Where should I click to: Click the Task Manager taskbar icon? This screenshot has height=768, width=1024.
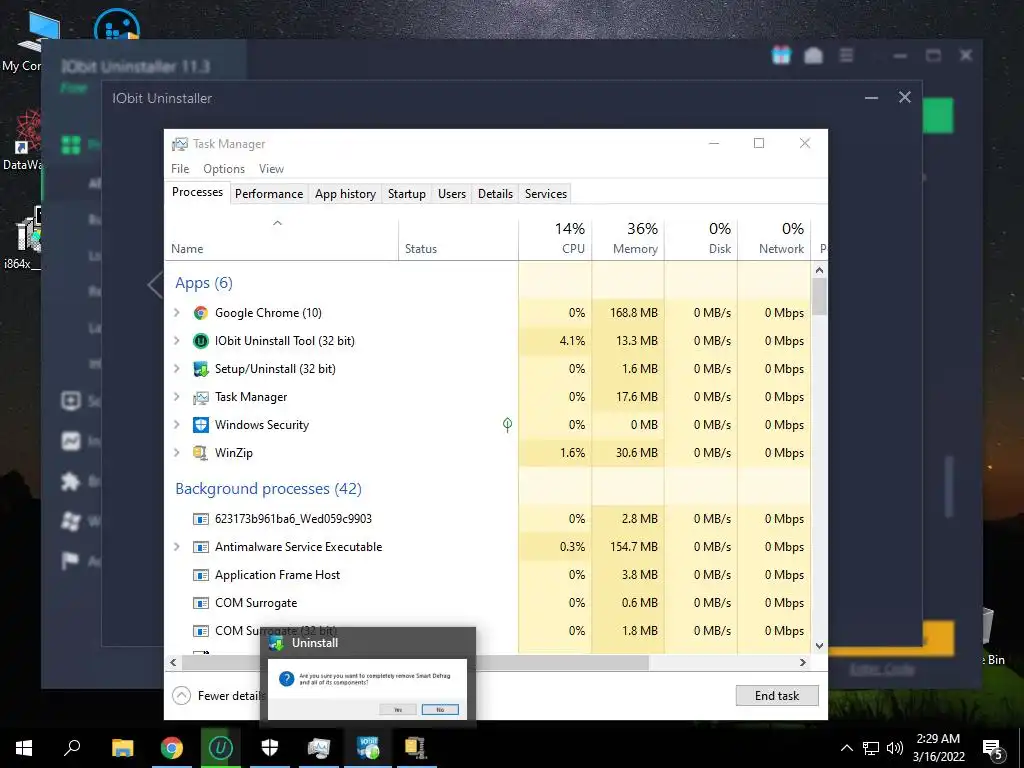(319, 748)
